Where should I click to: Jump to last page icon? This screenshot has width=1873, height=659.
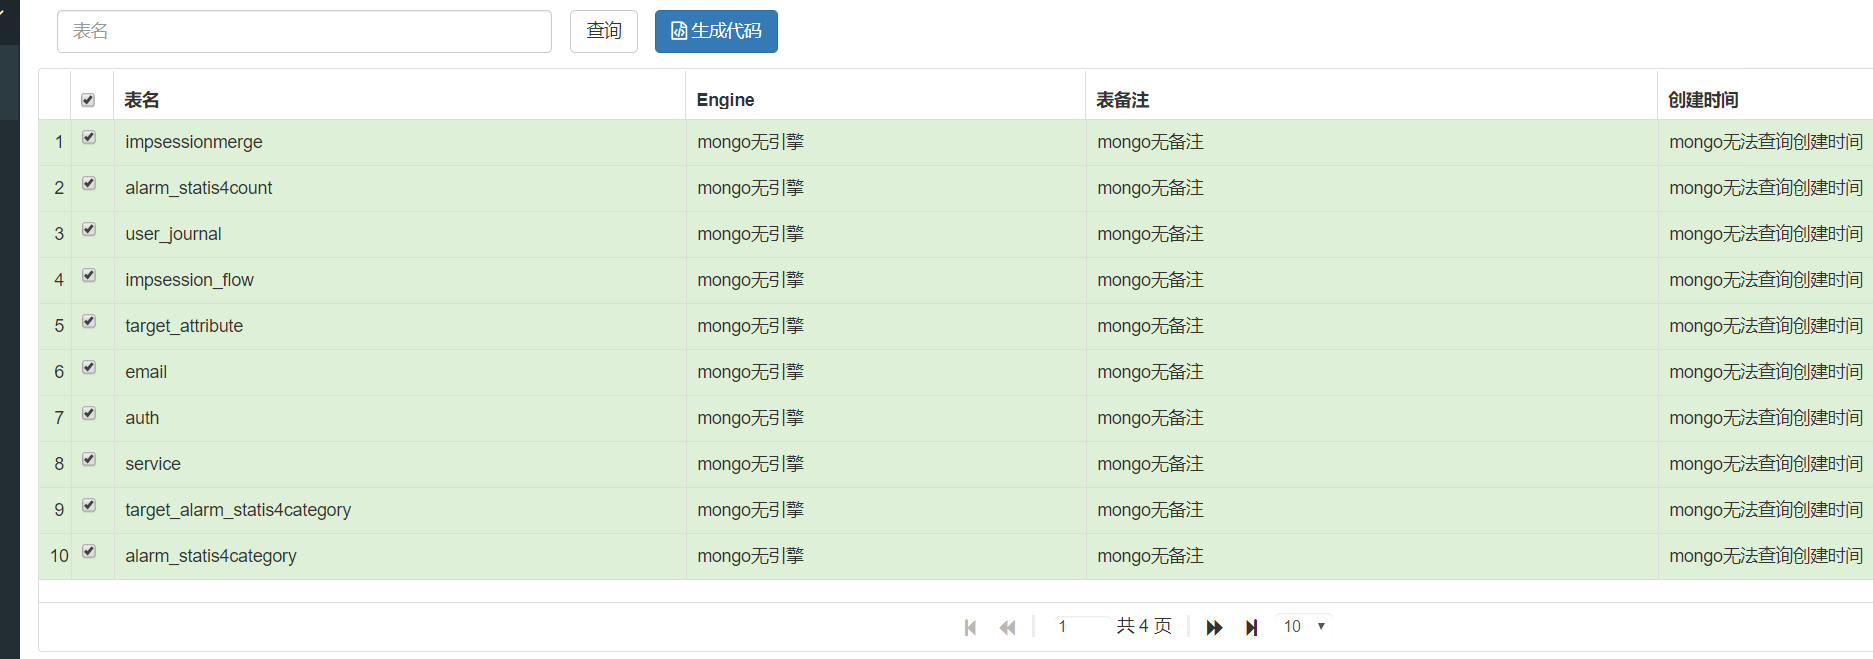pyautogui.click(x=1251, y=627)
